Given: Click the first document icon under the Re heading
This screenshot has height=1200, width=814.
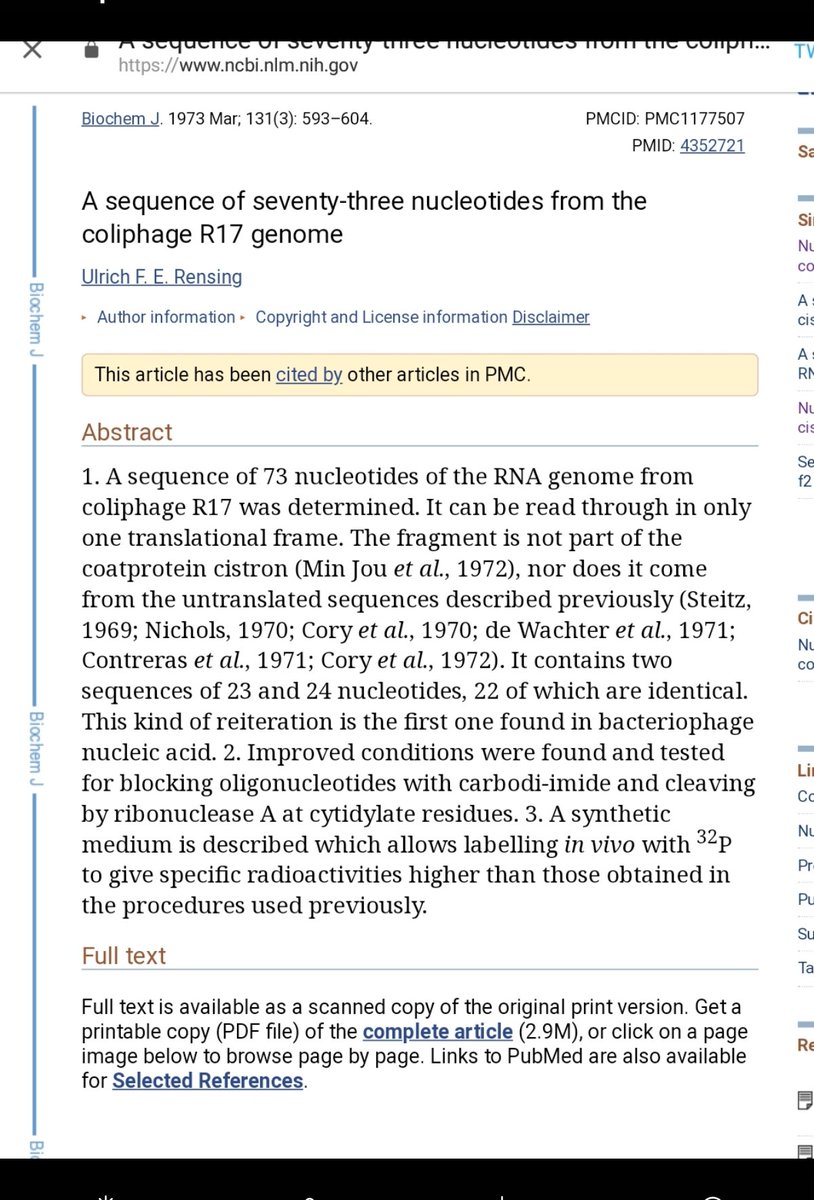Looking at the screenshot, I should pos(805,1101).
